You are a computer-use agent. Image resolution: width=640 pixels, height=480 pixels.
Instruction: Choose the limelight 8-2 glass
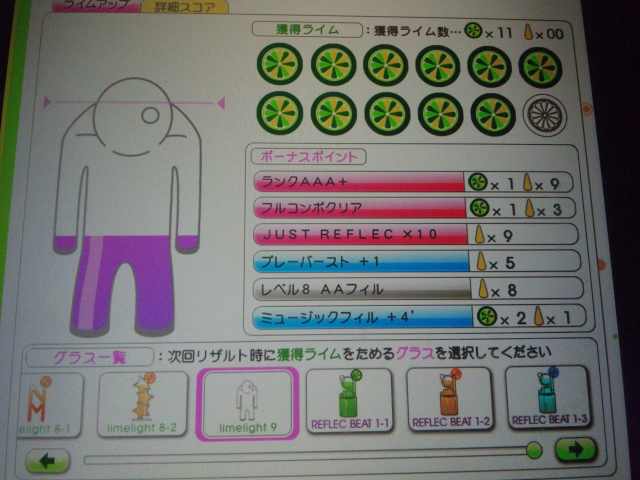142,404
